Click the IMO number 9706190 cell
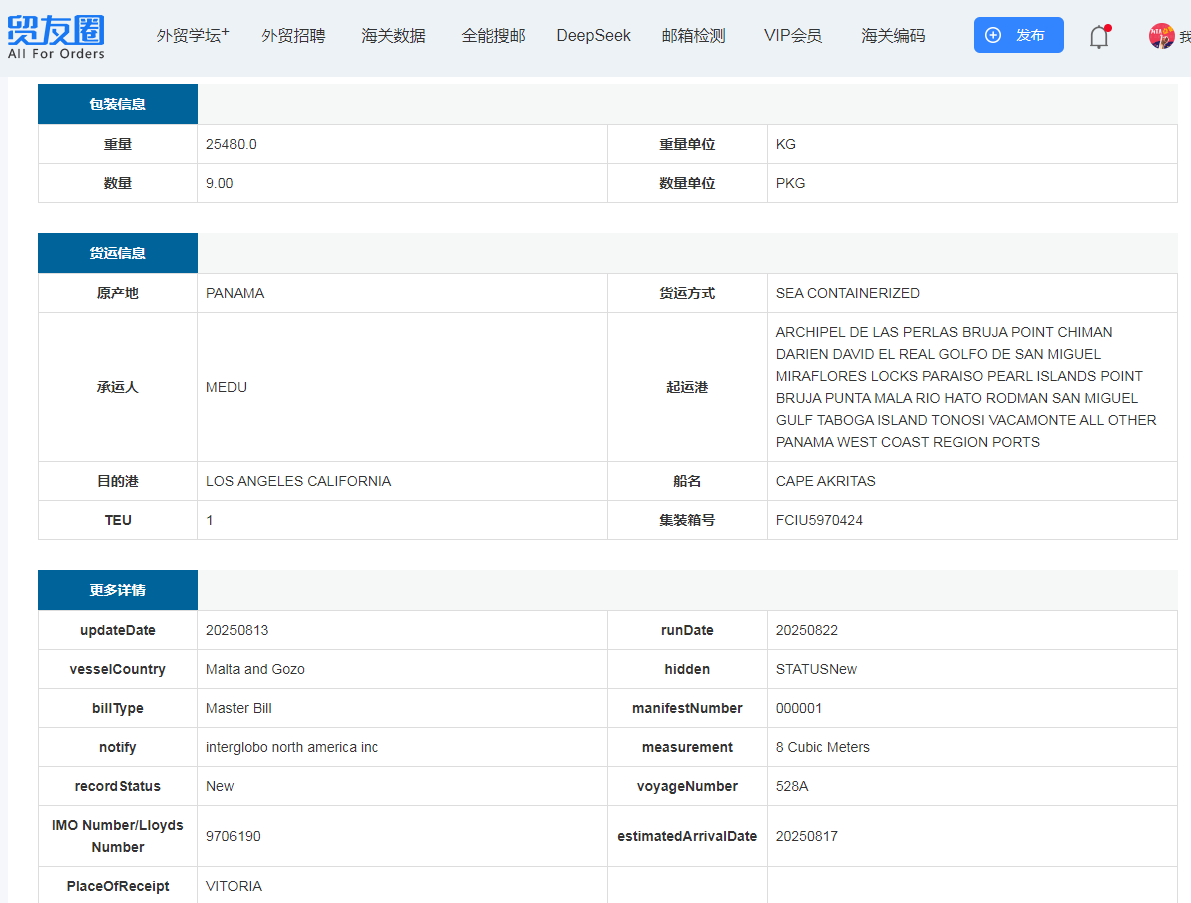 (x=233, y=836)
